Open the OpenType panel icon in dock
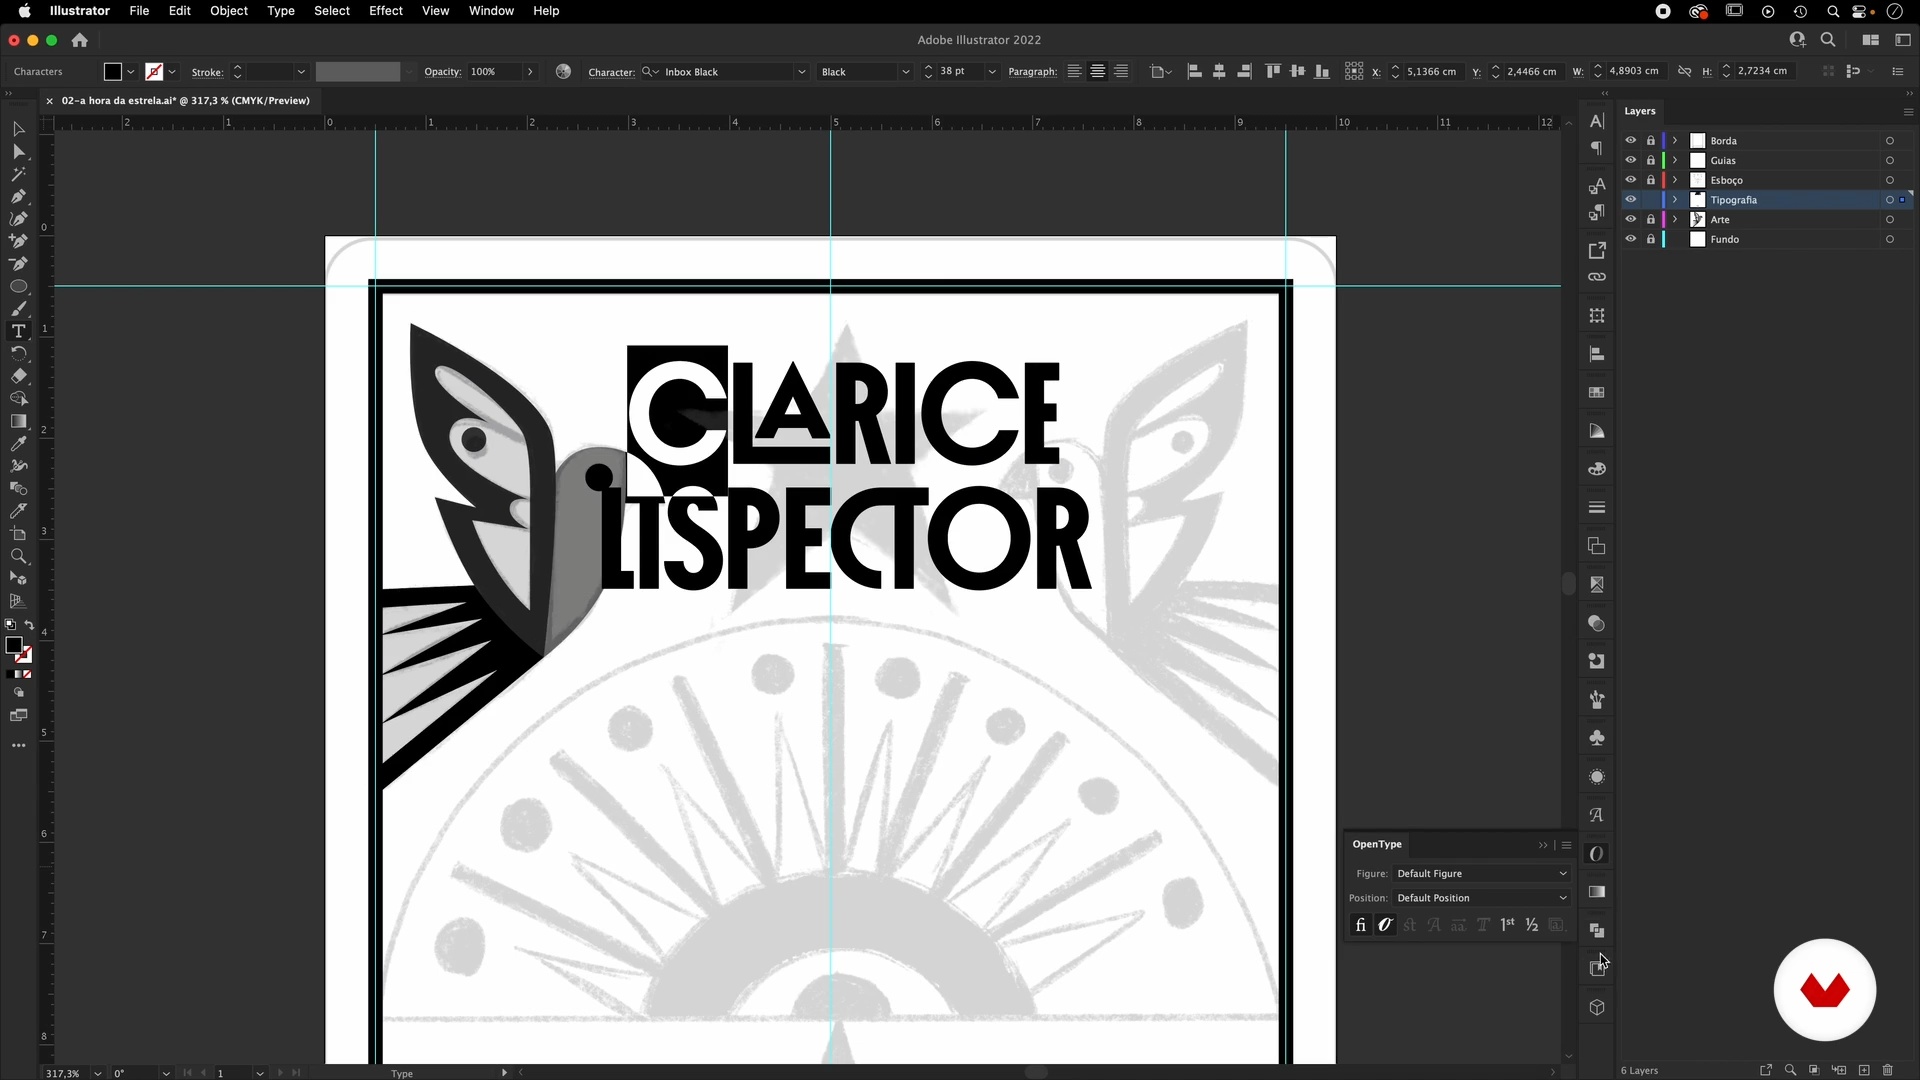 (x=1597, y=854)
